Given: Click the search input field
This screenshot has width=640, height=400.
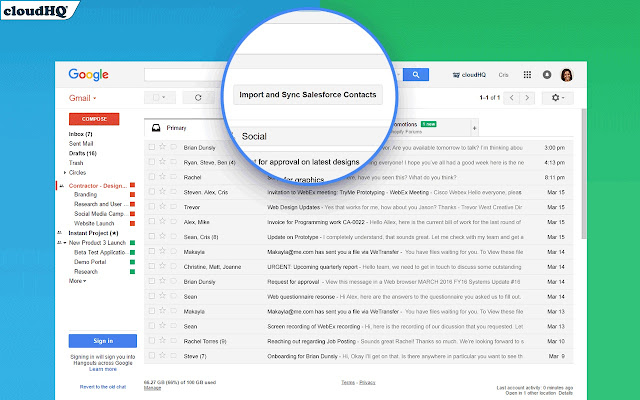Looking at the screenshot, I should click(186, 75).
